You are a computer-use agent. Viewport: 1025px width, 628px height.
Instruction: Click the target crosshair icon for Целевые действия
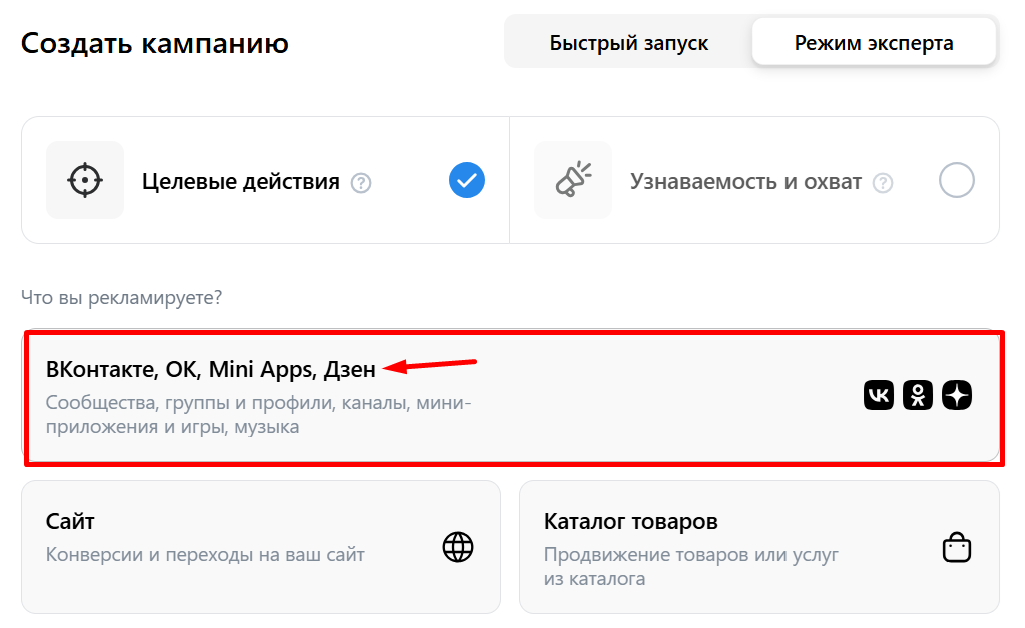(85, 180)
